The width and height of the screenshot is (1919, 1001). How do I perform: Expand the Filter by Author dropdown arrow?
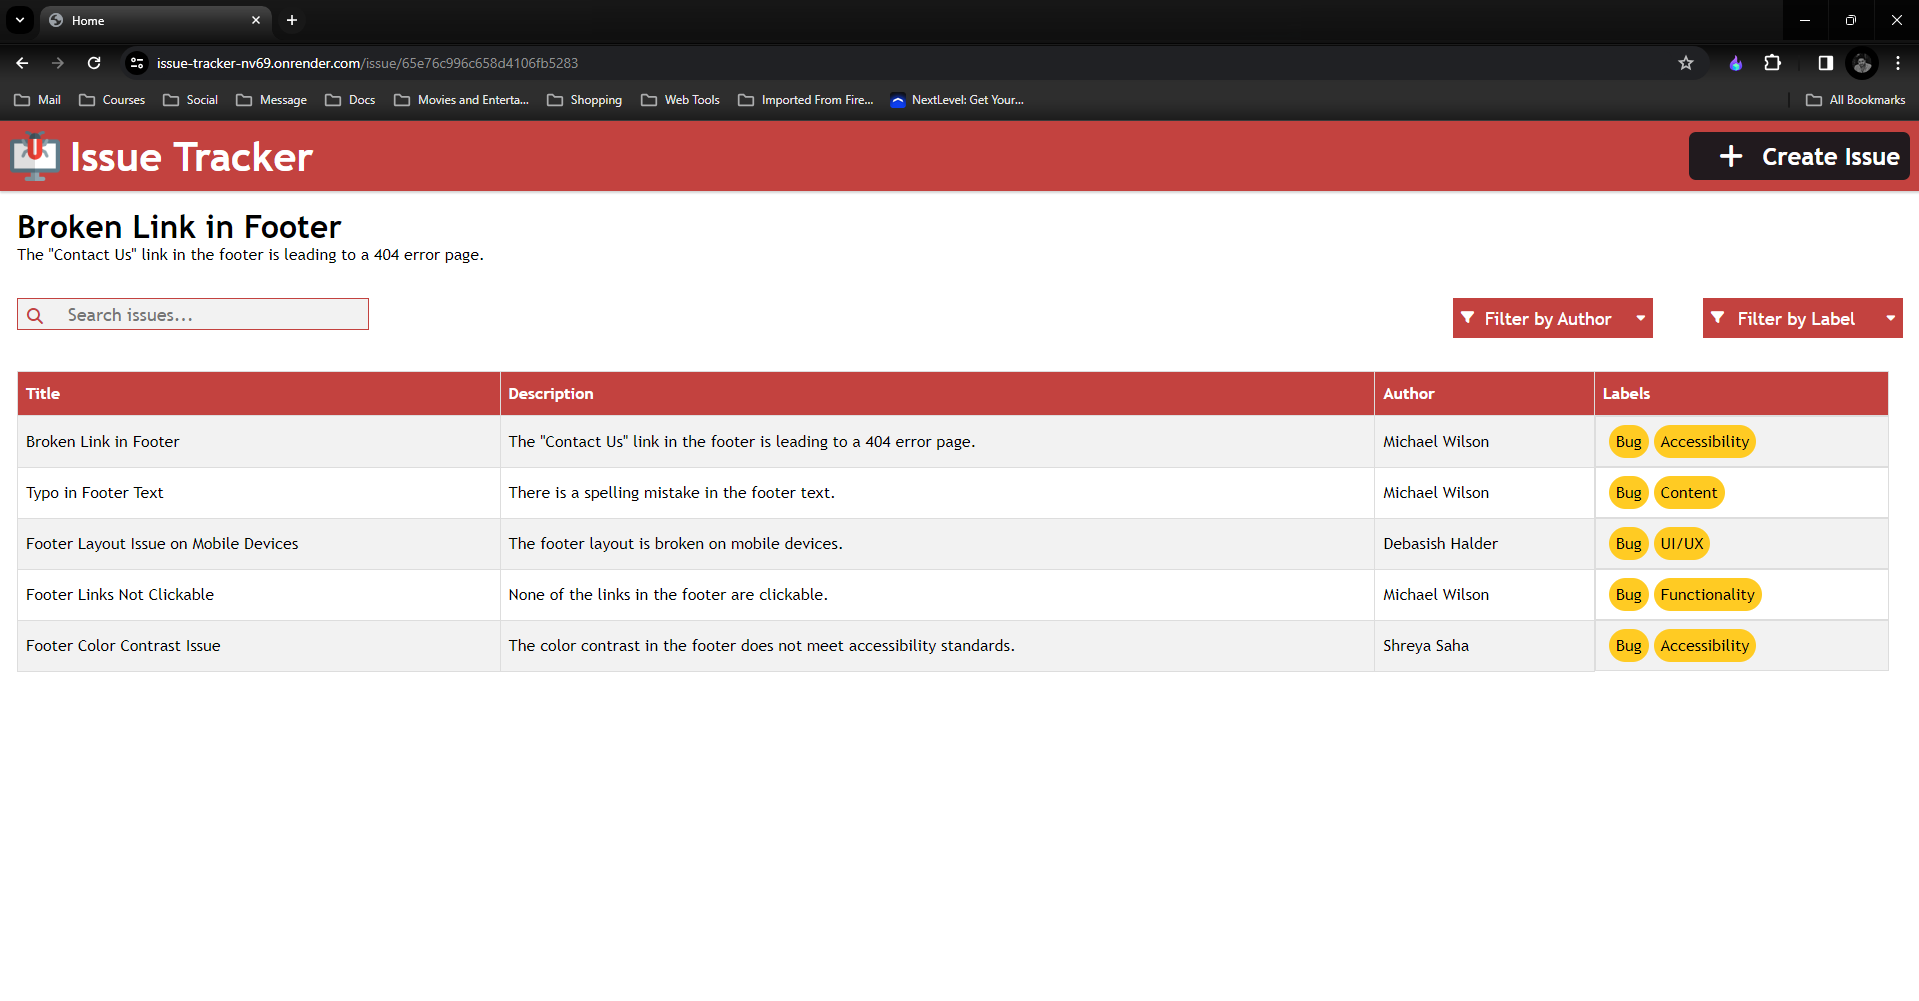click(x=1641, y=318)
